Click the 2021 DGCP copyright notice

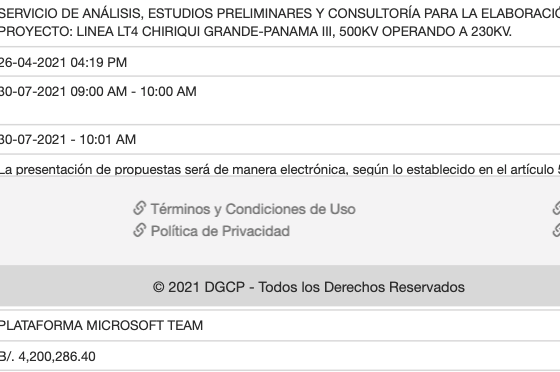pos(309,287)
